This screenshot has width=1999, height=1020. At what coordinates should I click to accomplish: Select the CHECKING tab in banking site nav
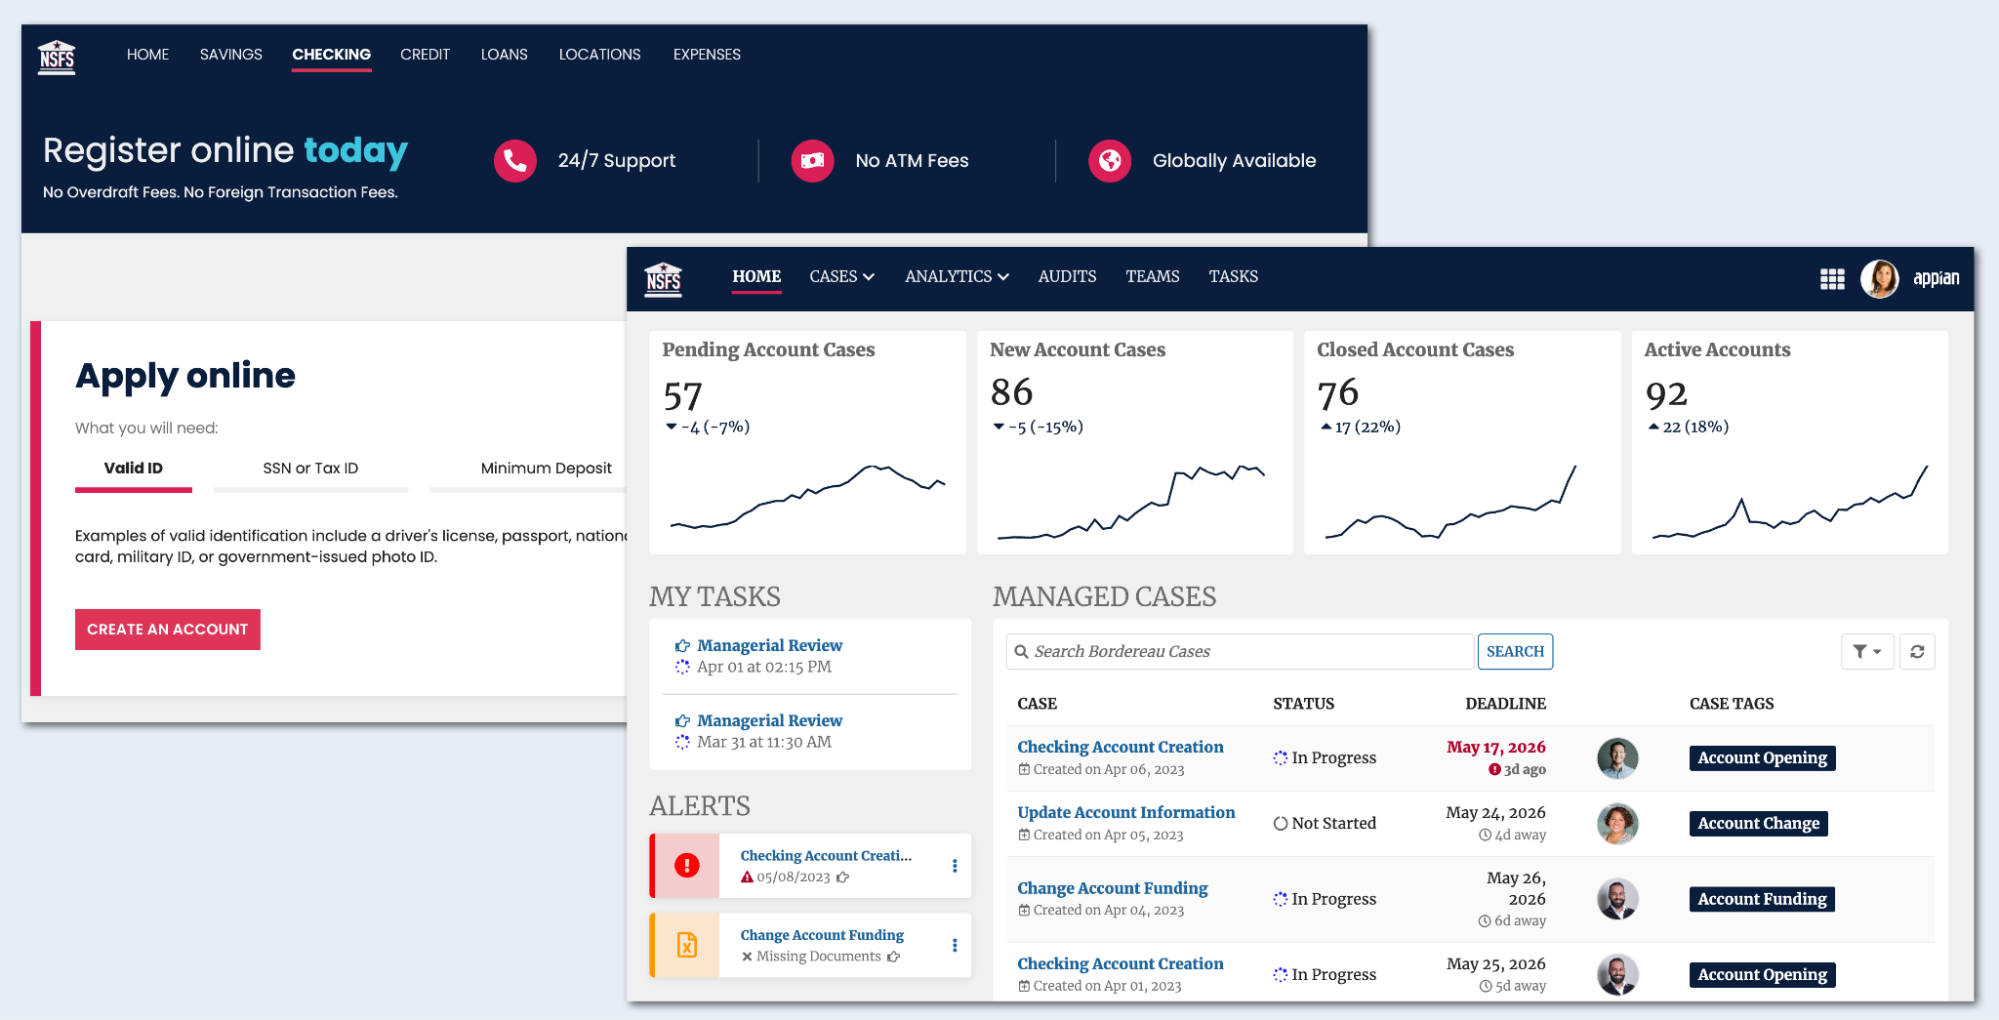point(331,55)
